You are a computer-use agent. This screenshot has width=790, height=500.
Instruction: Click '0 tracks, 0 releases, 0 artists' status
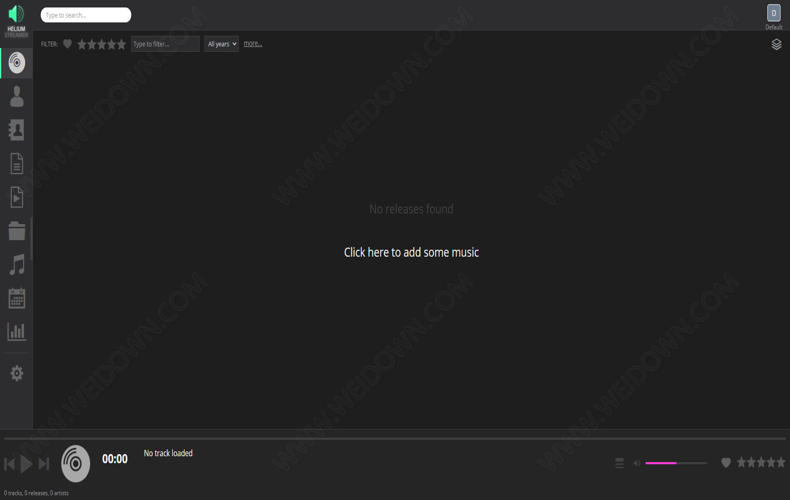pos(36,493)
